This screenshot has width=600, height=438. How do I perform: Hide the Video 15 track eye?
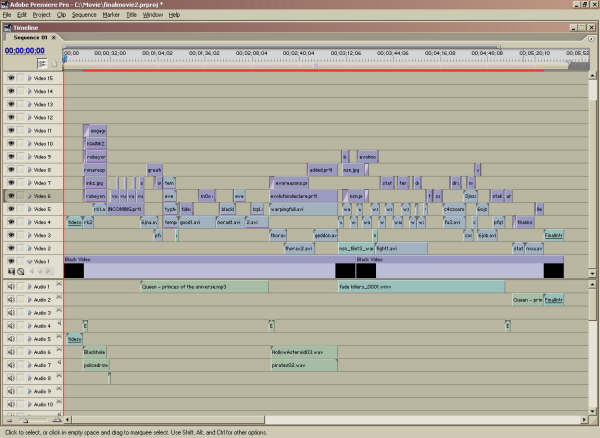tap(11, 78)
